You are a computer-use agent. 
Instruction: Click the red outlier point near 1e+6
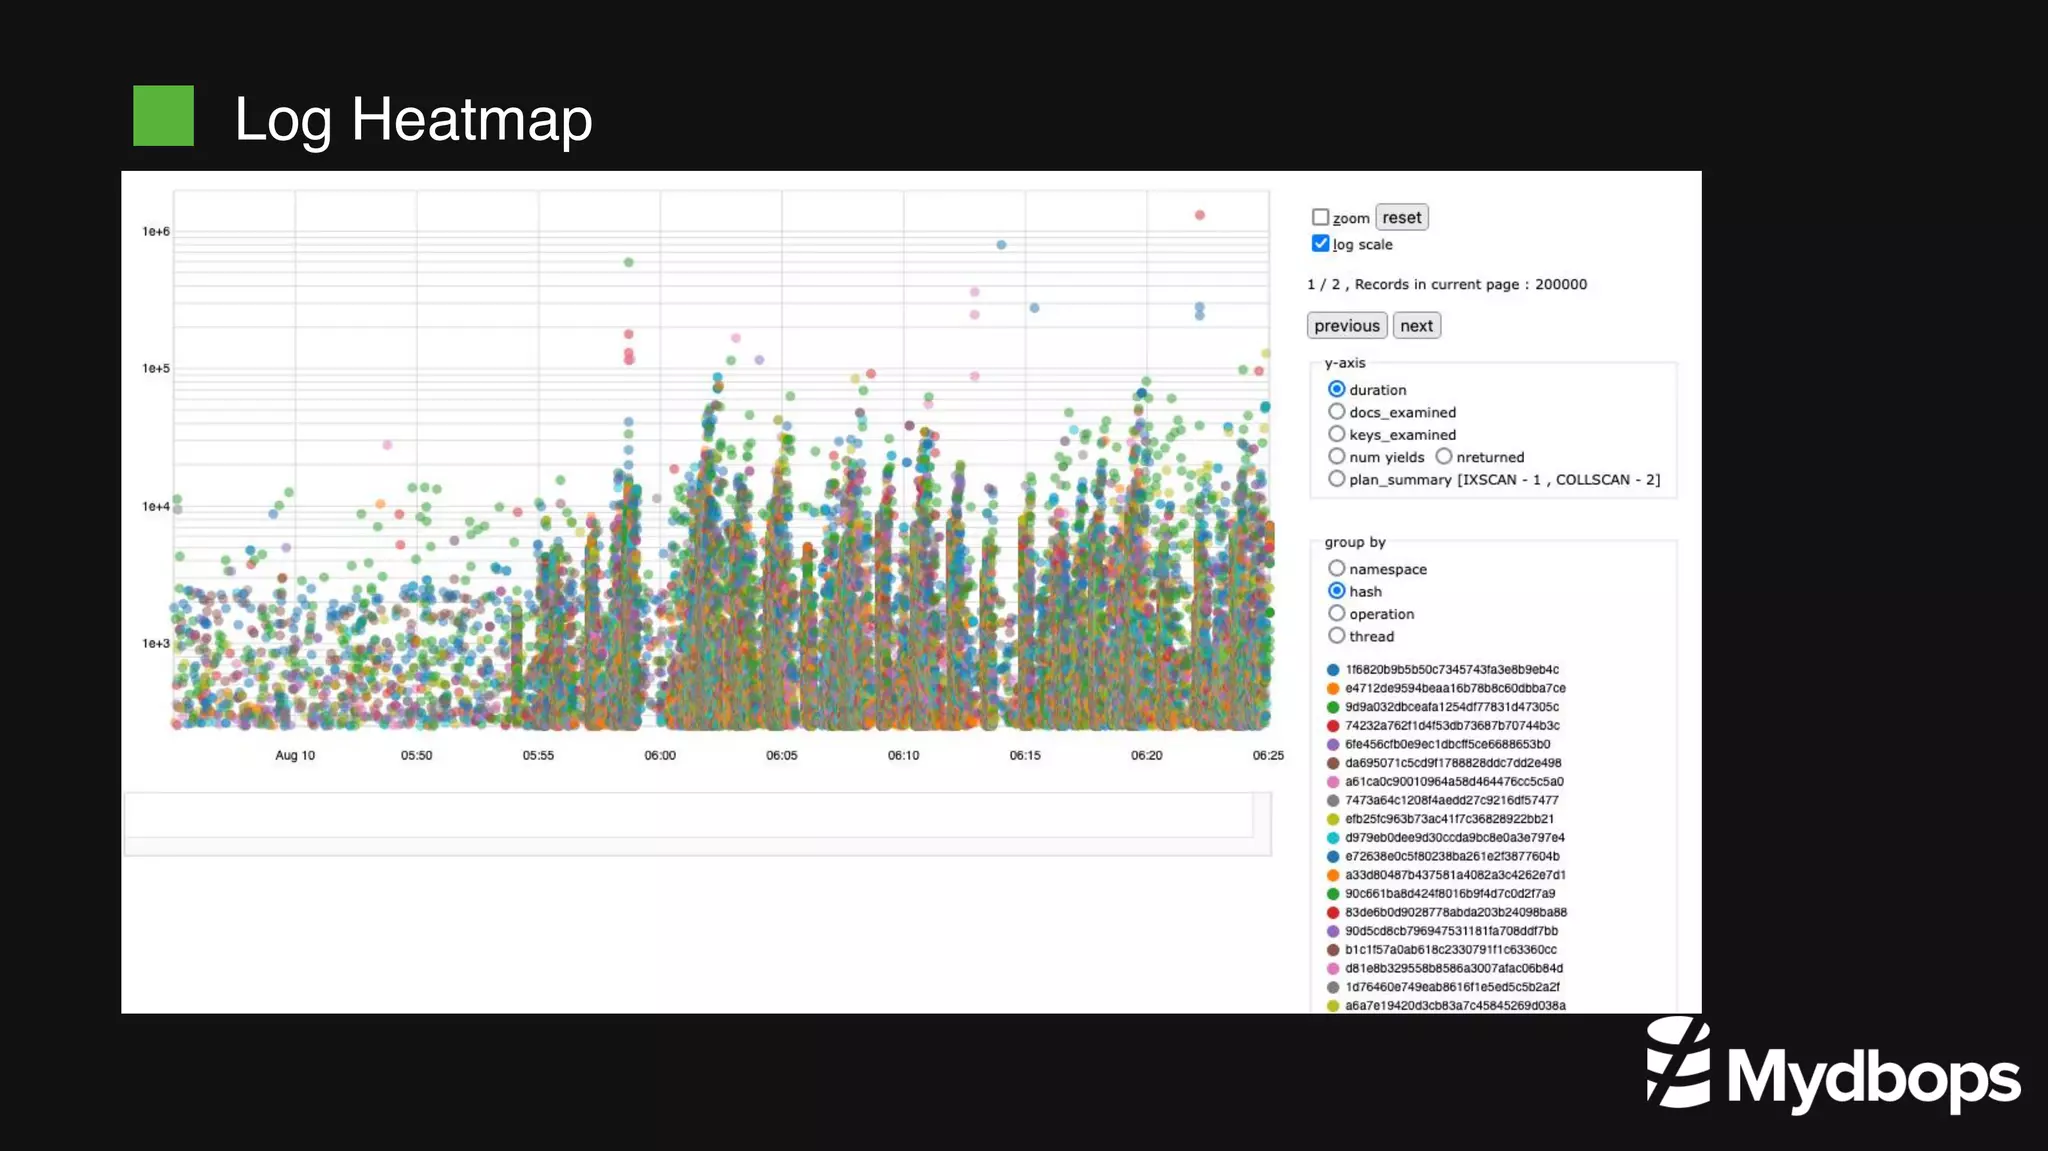[1200, 215]
